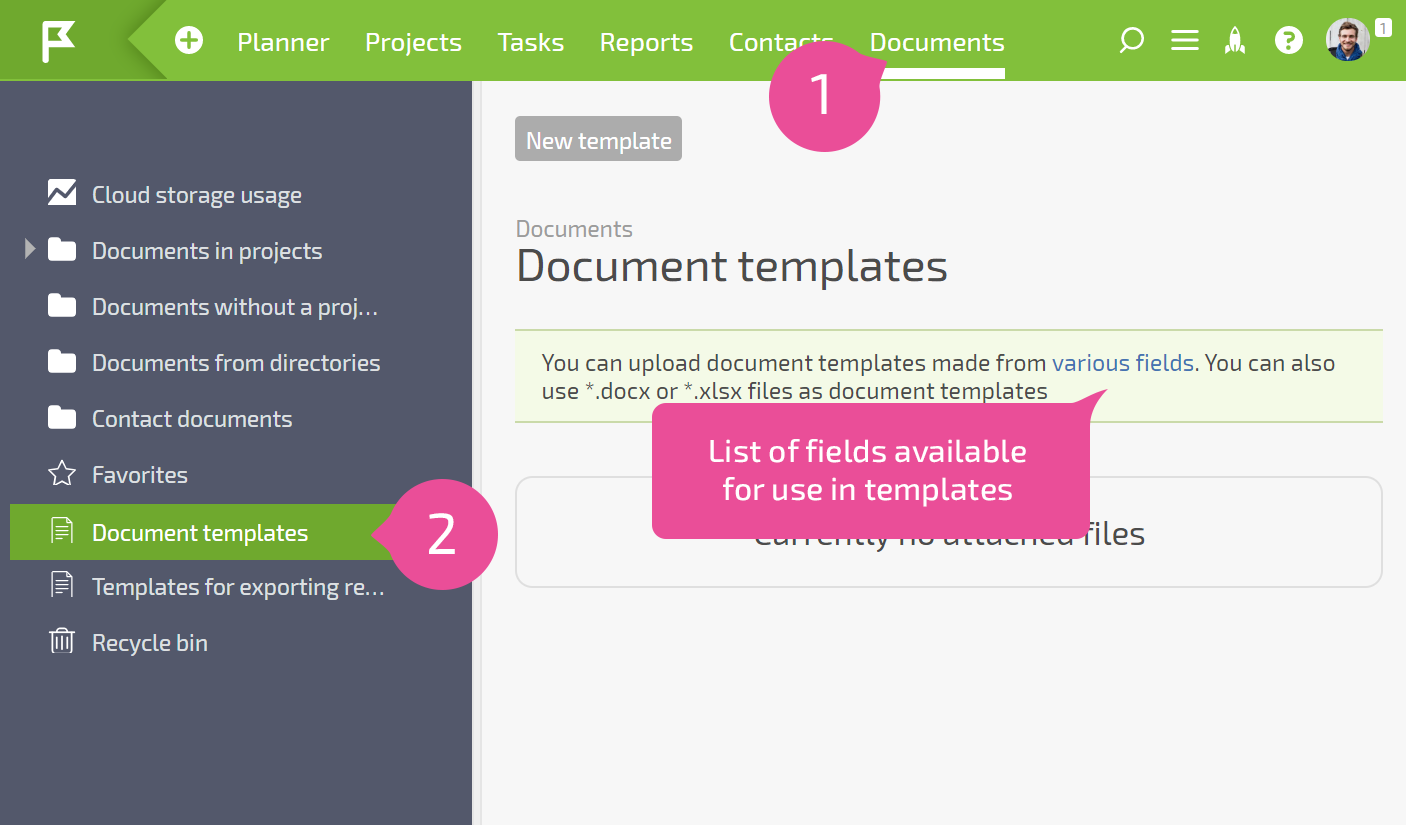Image resolution: width=1406 pixels, height=825 pixels.
Task: Select Document templates in sidebar
Action: tap(200, 533)
